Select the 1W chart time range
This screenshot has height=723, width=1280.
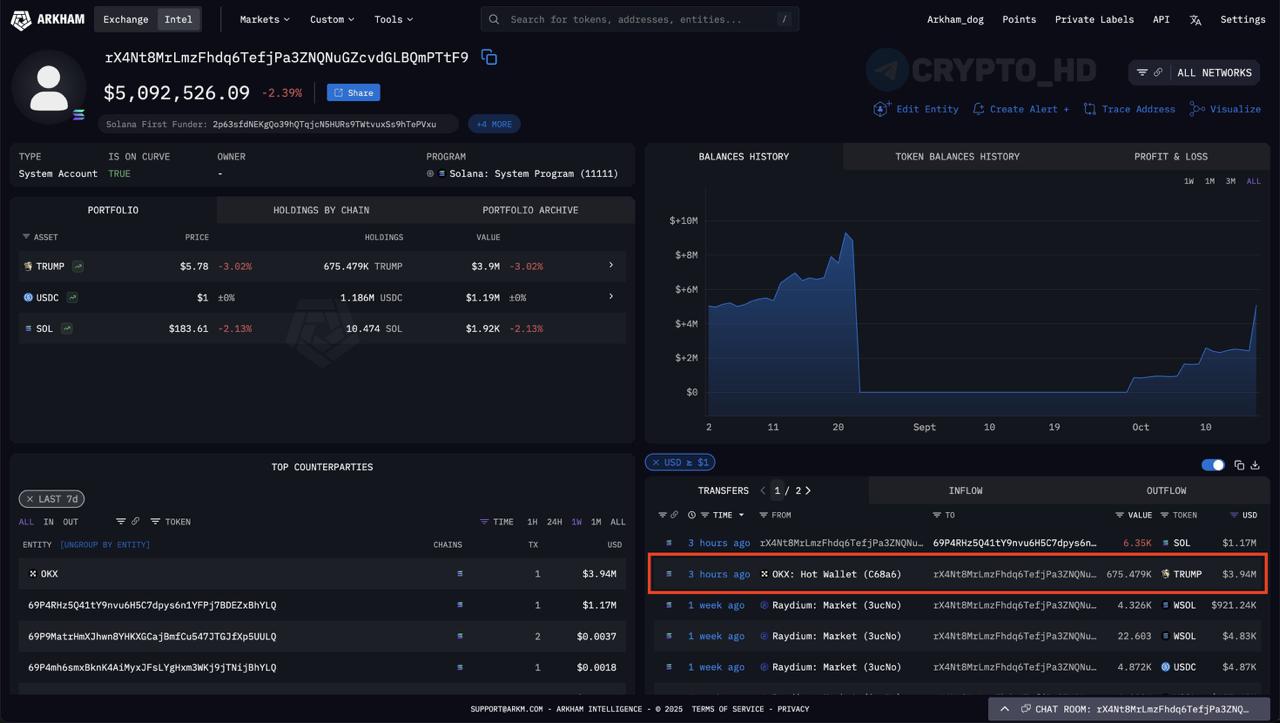(1189, 181)
